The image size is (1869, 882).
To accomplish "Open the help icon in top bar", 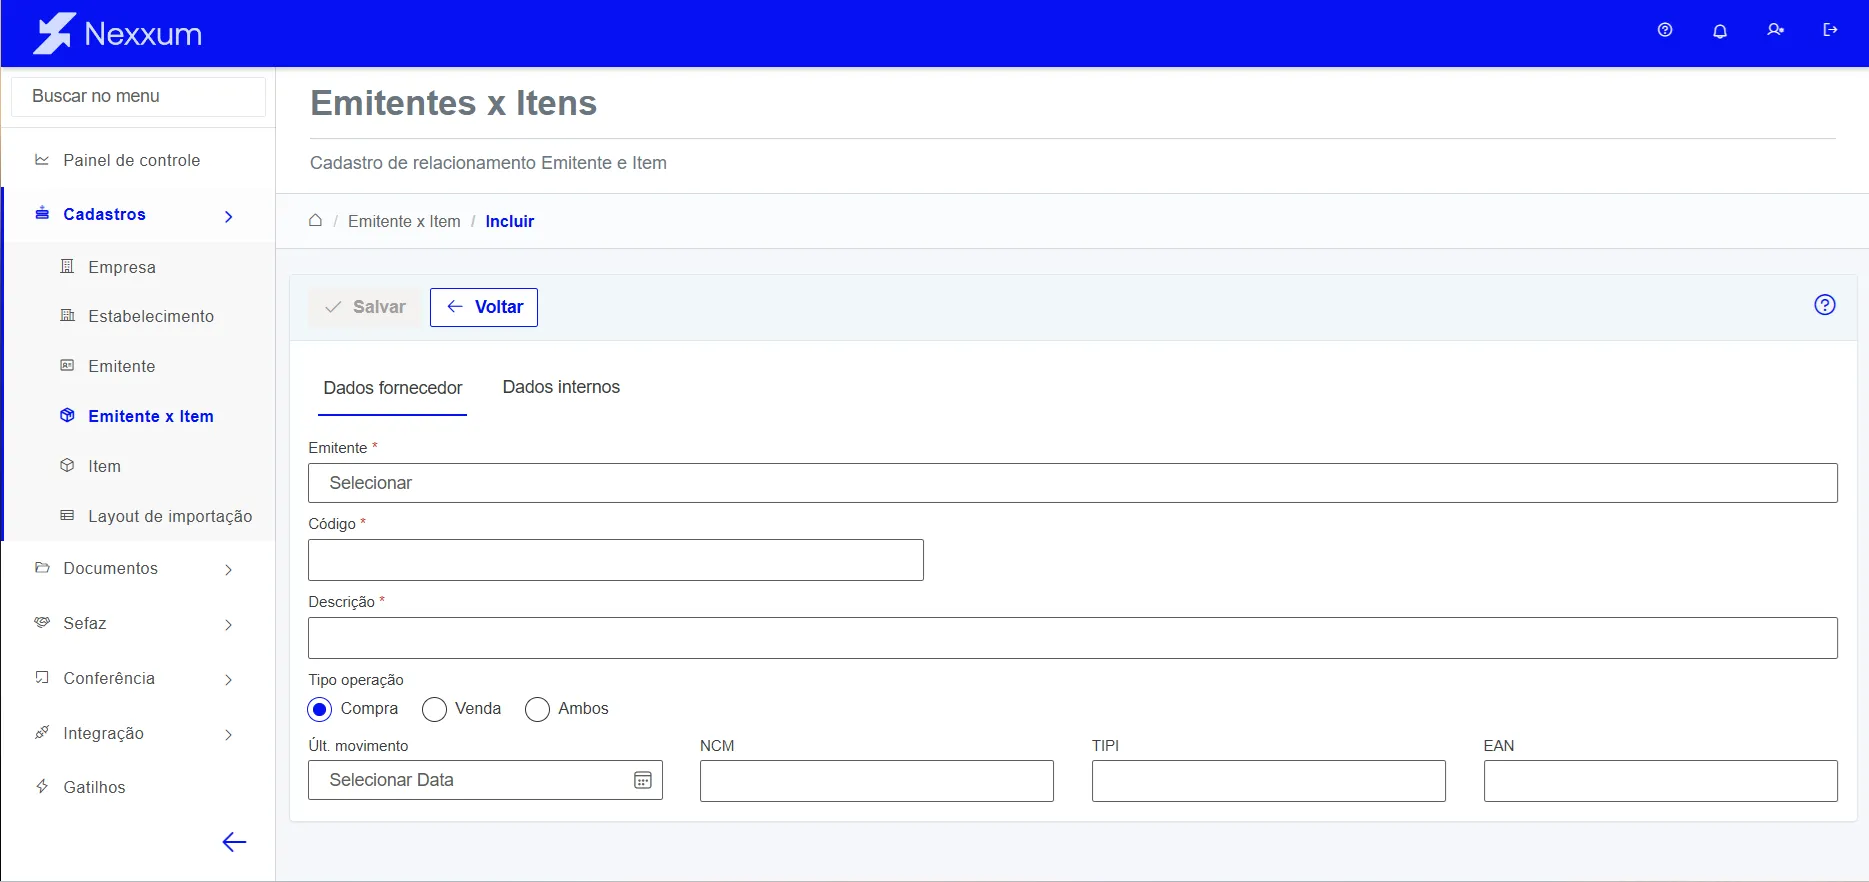I will pos(1665,30).
